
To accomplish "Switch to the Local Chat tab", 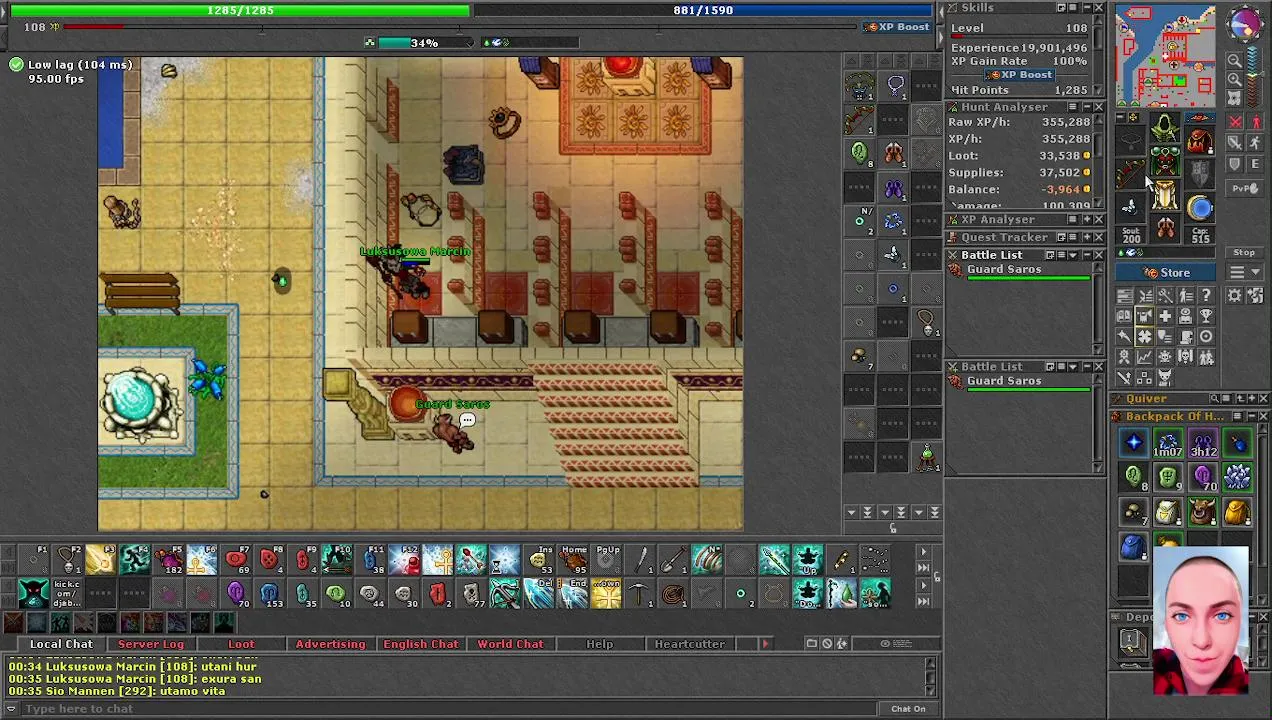I will tap(61, 644).
